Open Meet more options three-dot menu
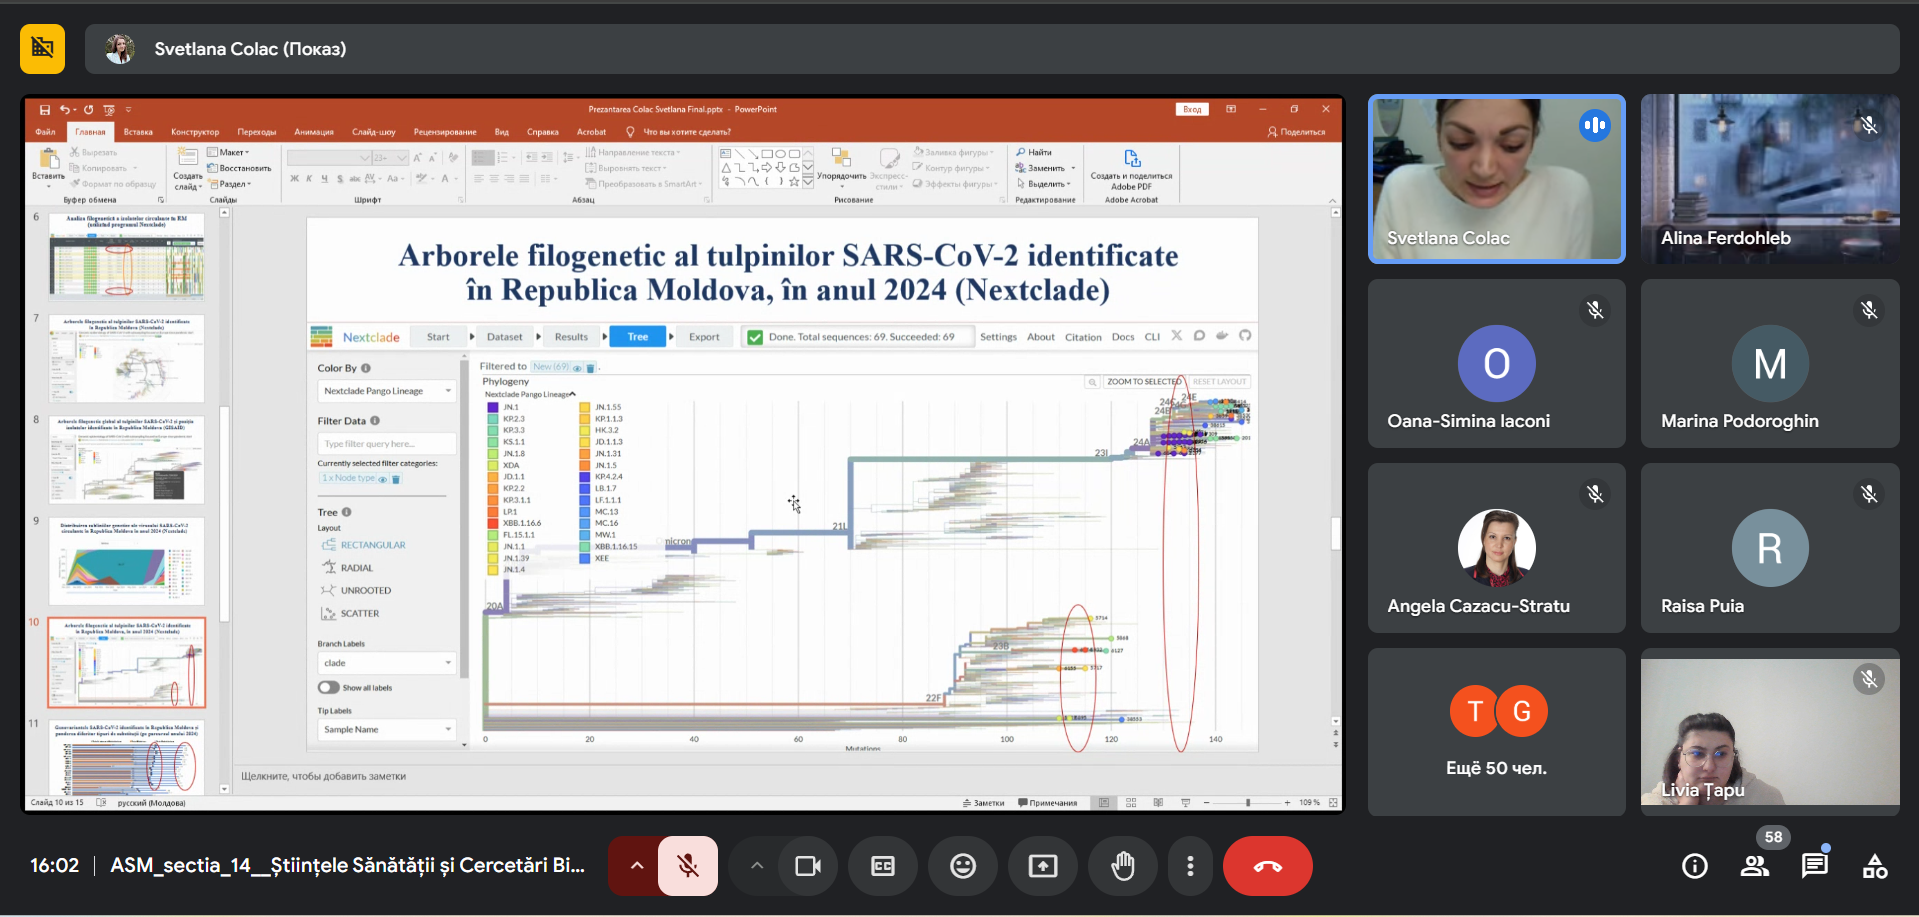This screenshot has height=917, width=1919. 1190,866
